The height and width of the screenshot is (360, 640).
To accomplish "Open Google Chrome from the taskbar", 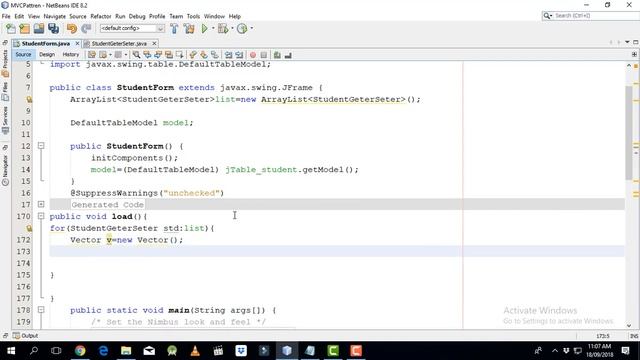I will [80, 351].
